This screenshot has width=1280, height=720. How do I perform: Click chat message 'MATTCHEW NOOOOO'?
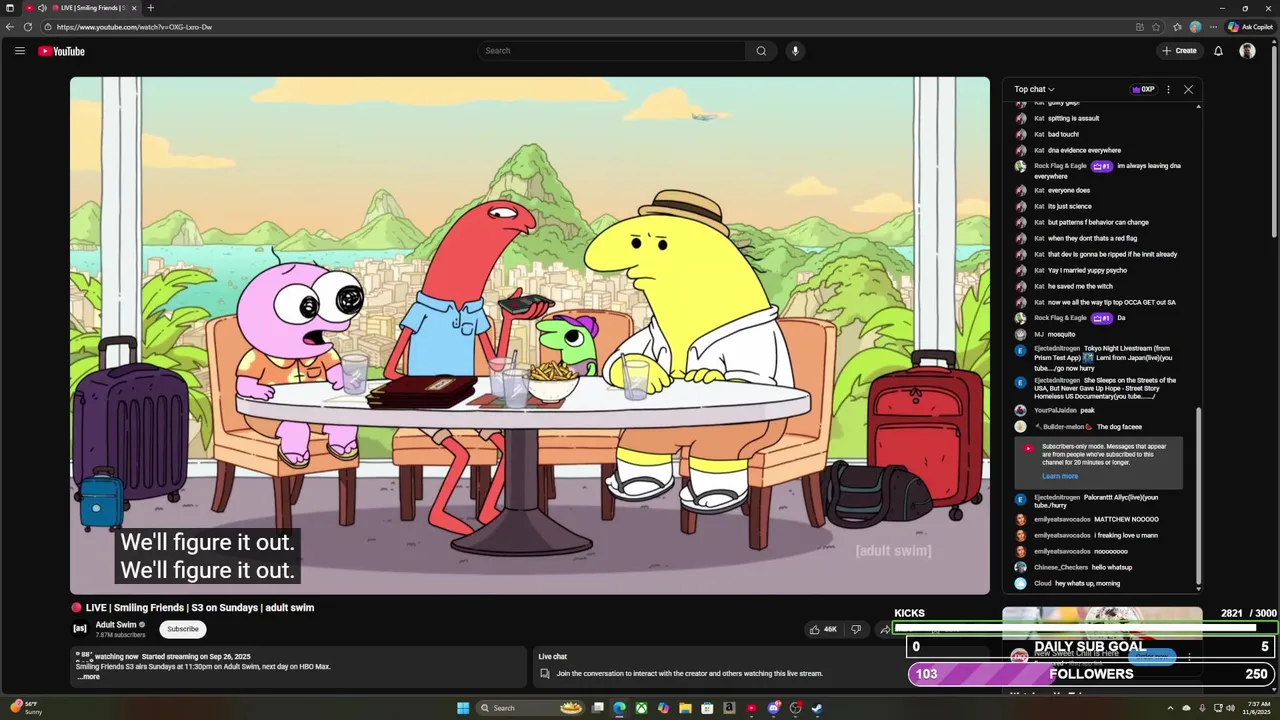tap(1127, 519)
